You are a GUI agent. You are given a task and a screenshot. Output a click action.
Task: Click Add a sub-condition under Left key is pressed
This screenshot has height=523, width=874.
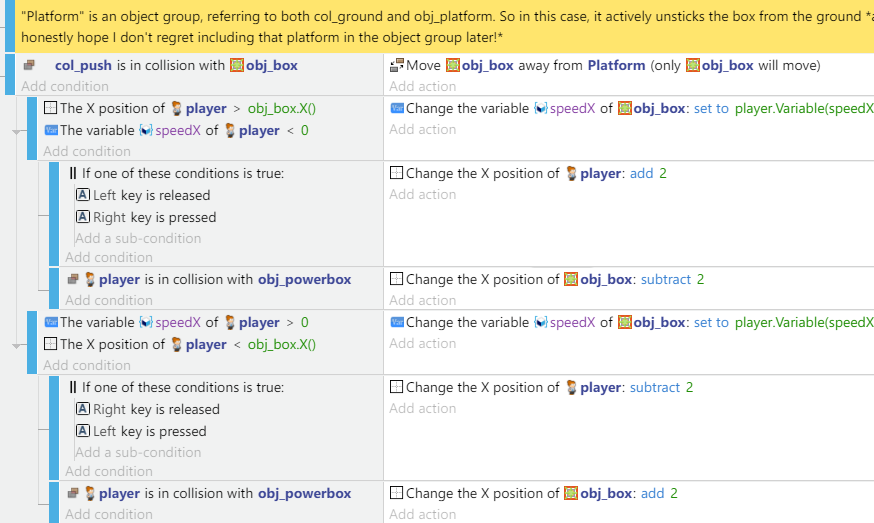coord(138,452)
